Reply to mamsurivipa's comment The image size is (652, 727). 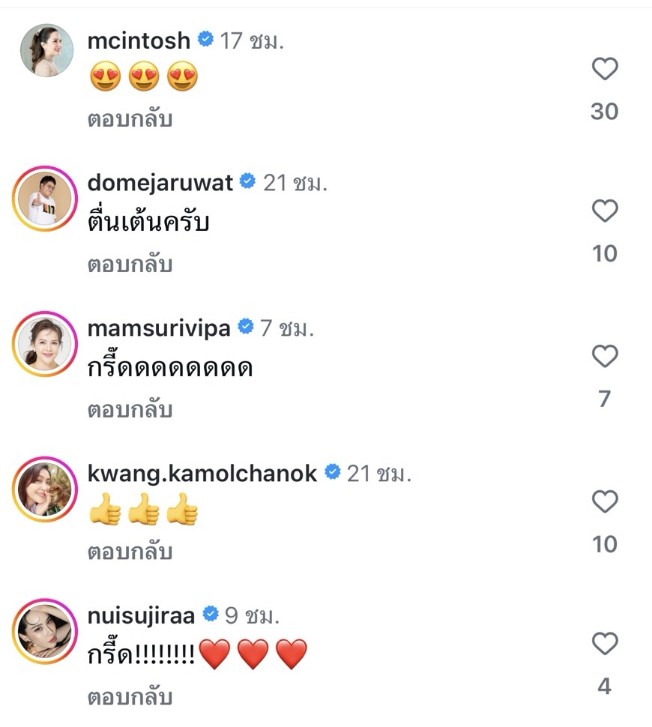(x=130, y=409)
